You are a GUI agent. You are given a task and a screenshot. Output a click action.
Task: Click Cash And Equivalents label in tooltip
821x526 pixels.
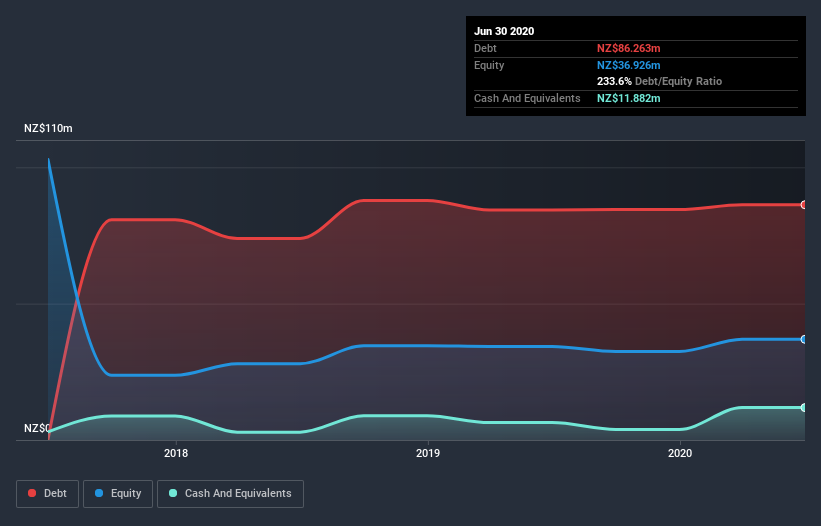click(527, 98)
